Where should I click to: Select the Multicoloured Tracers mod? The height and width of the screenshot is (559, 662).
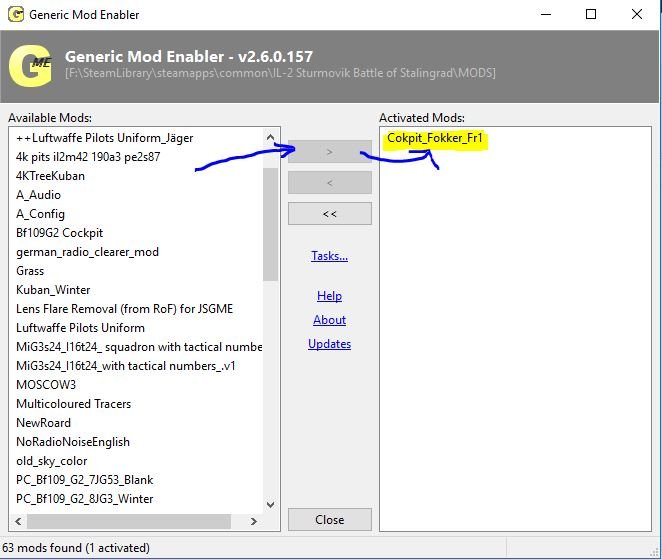click(x=73, y=404)
